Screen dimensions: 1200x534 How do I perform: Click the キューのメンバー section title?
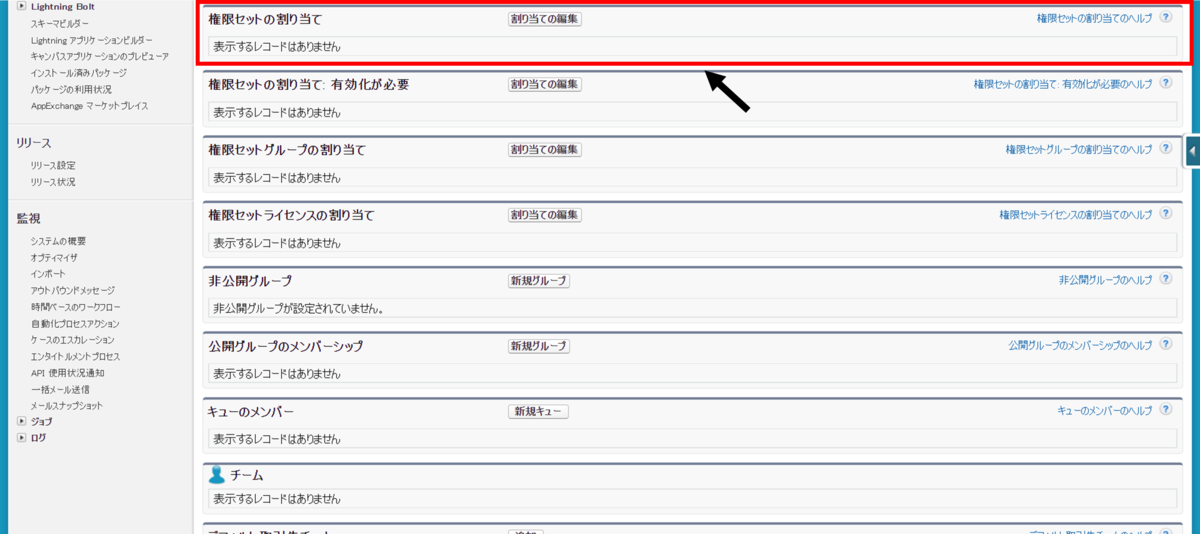[x=251, y=412]
